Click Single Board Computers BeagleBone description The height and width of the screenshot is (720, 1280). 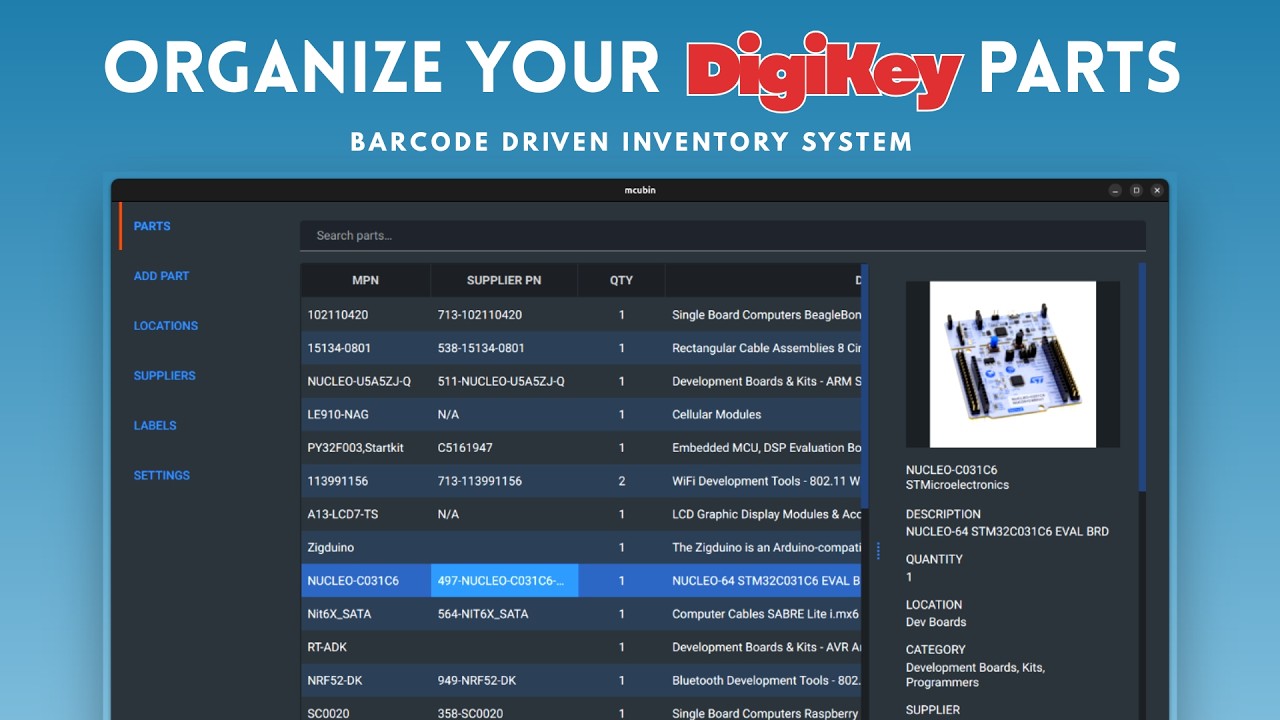click(763, 315)
